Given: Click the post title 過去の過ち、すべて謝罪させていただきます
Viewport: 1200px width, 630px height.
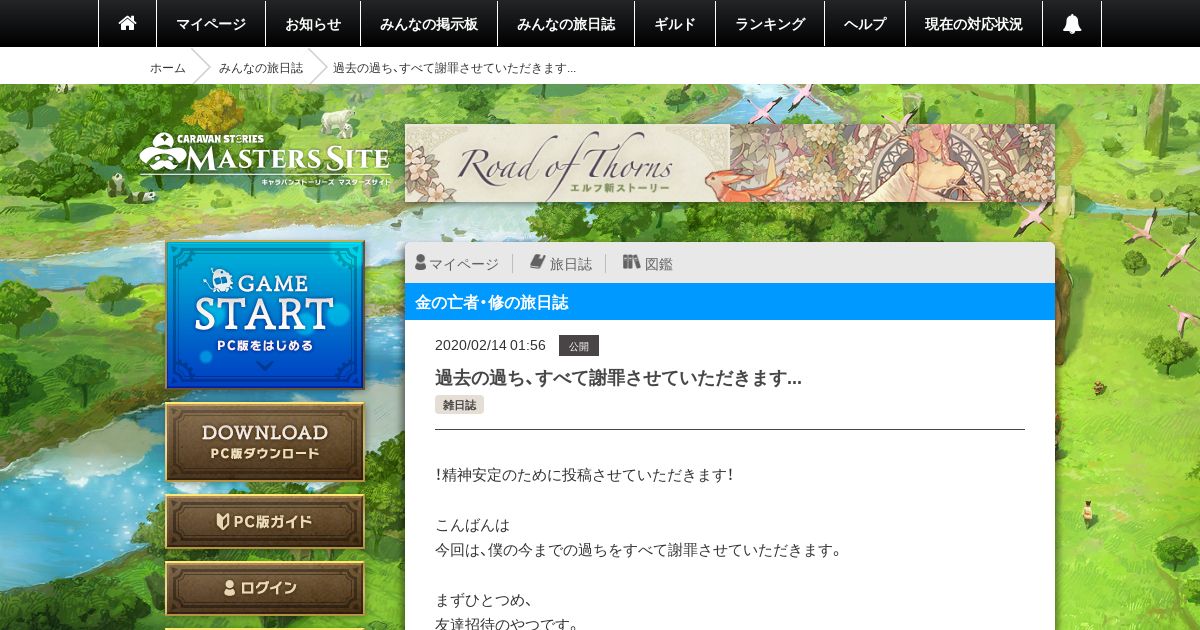Looking at the screenshot, I should click(x=618, y=378).
